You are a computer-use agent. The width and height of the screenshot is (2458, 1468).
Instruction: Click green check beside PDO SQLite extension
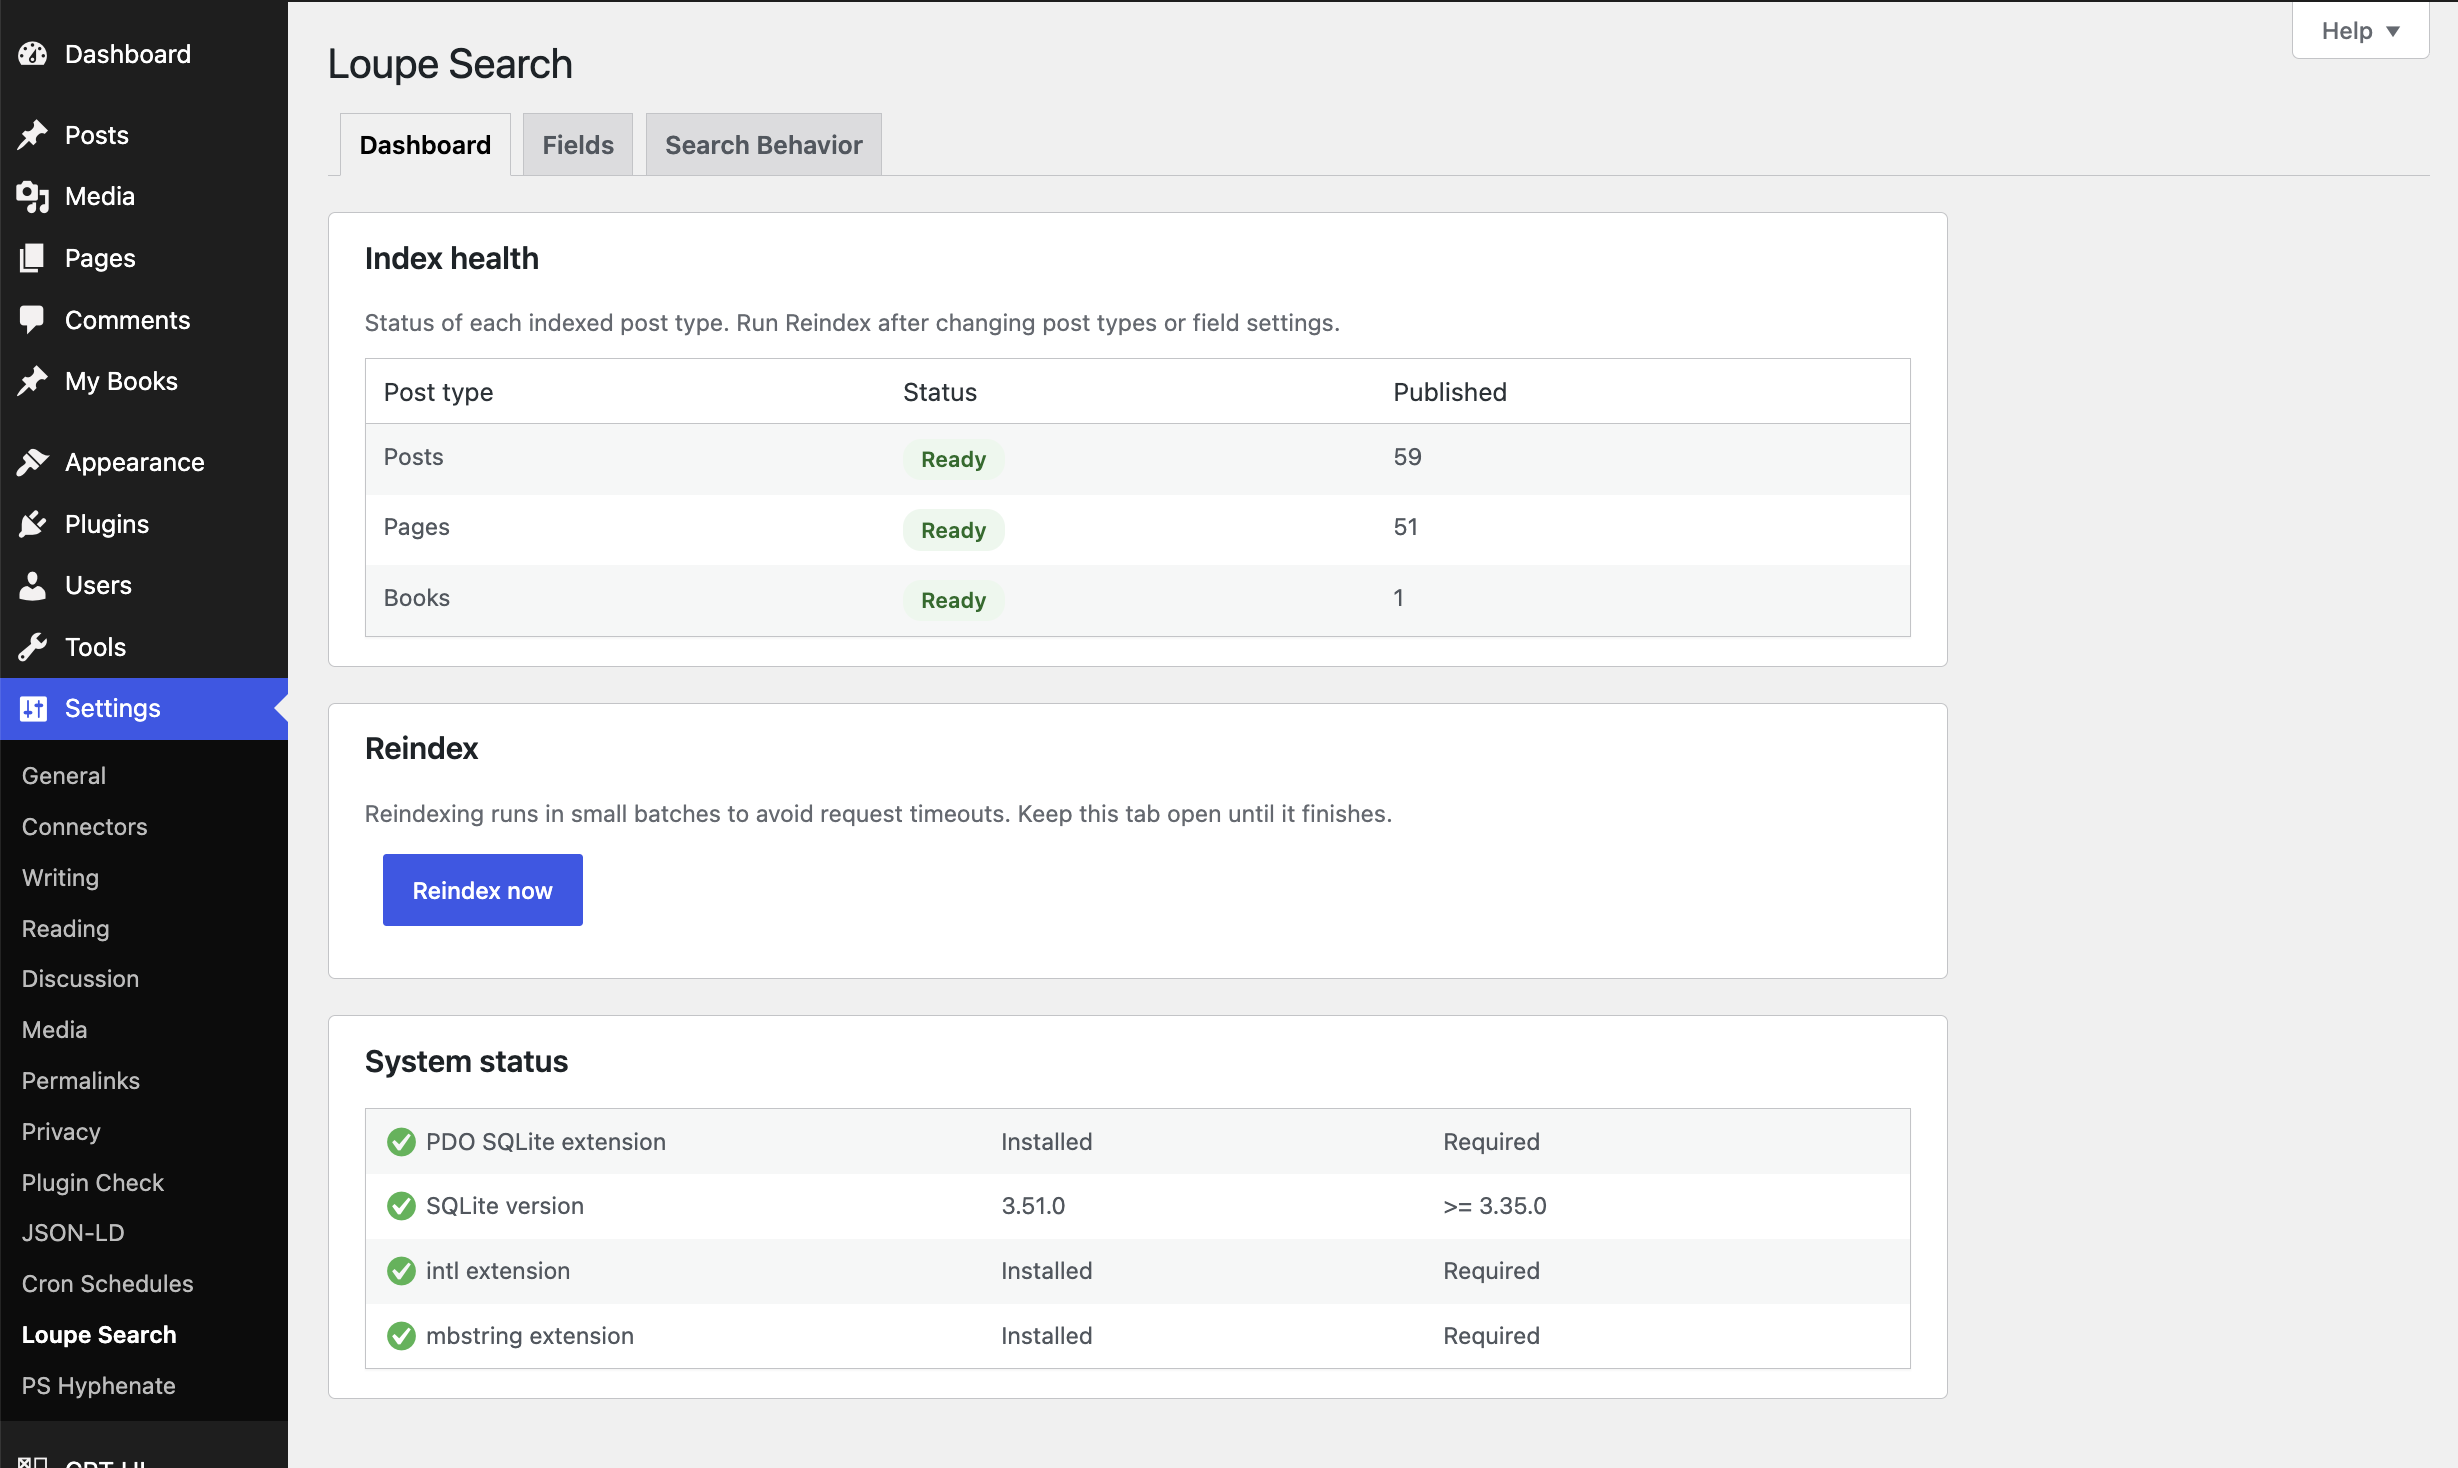click(x=401, y=1142)
